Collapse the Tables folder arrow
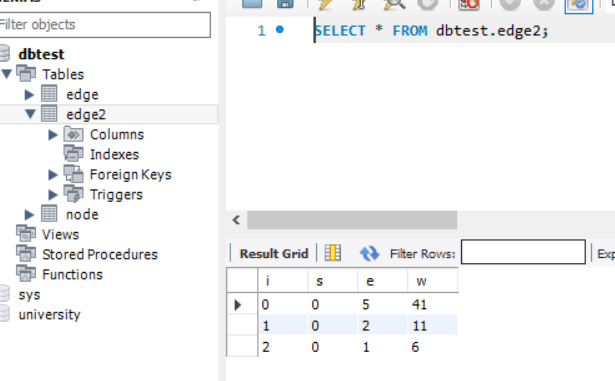 point(7,74)
